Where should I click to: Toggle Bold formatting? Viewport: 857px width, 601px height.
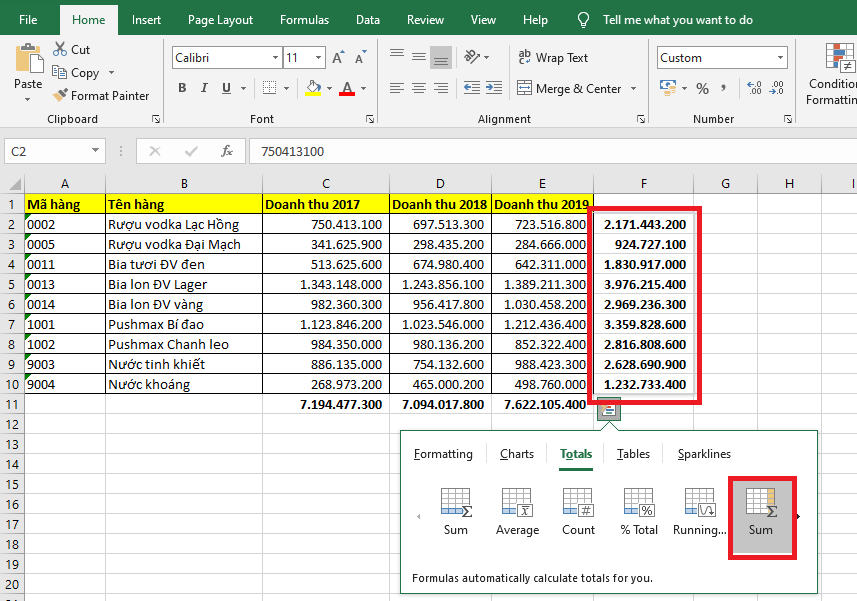(x=182, y=88)
